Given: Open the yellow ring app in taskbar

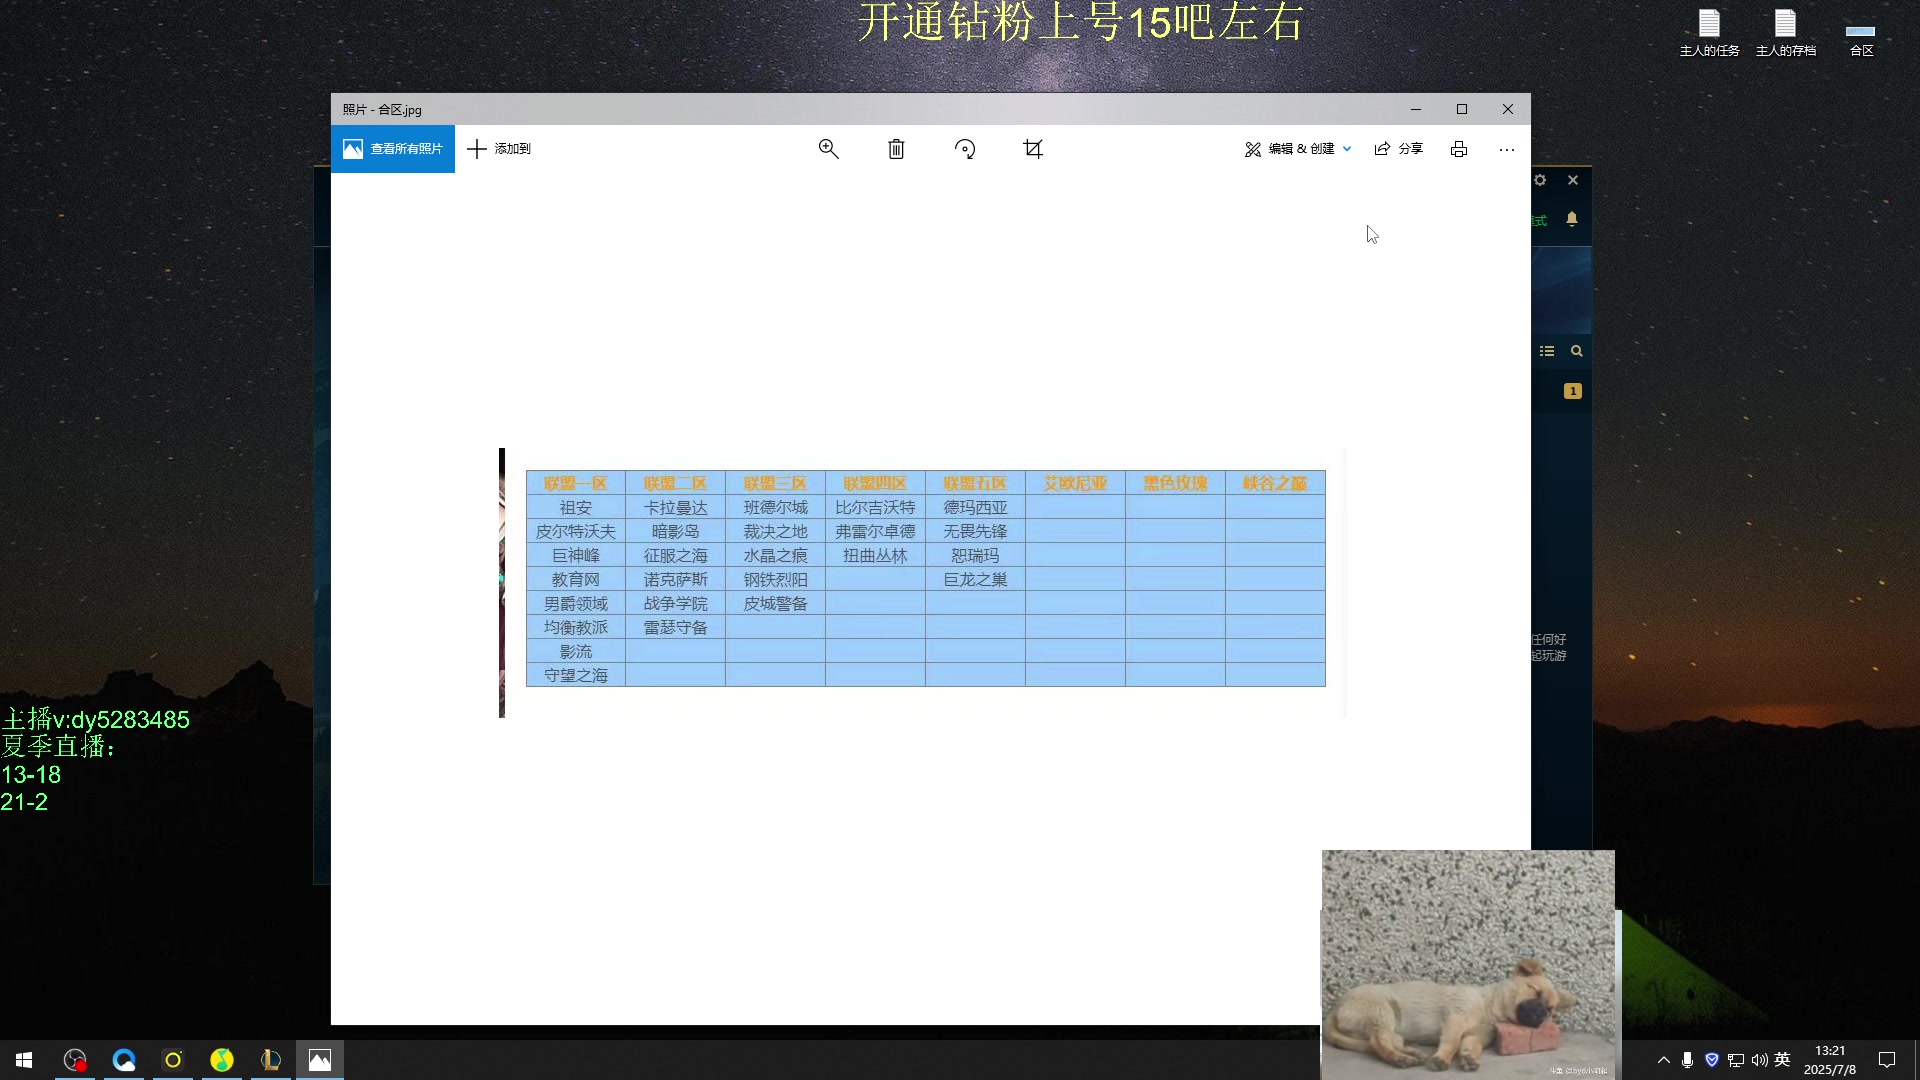Looking at the screenshot, I should click(173, 1060).
